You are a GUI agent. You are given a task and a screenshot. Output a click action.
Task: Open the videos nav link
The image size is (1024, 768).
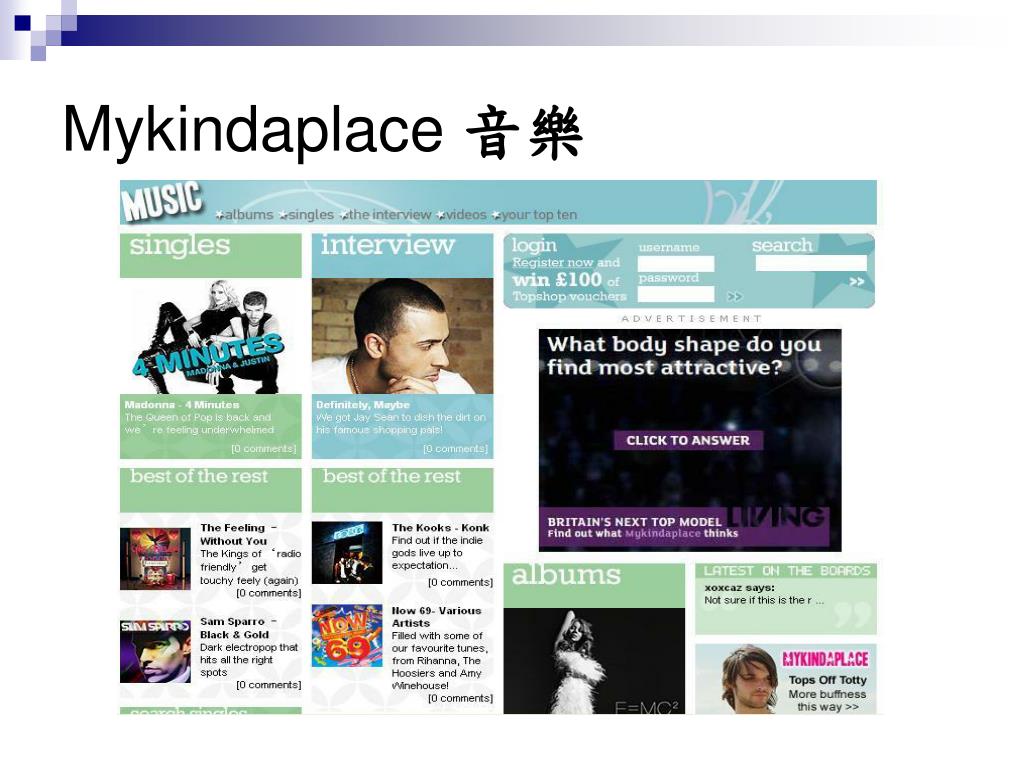pos(466,215)
